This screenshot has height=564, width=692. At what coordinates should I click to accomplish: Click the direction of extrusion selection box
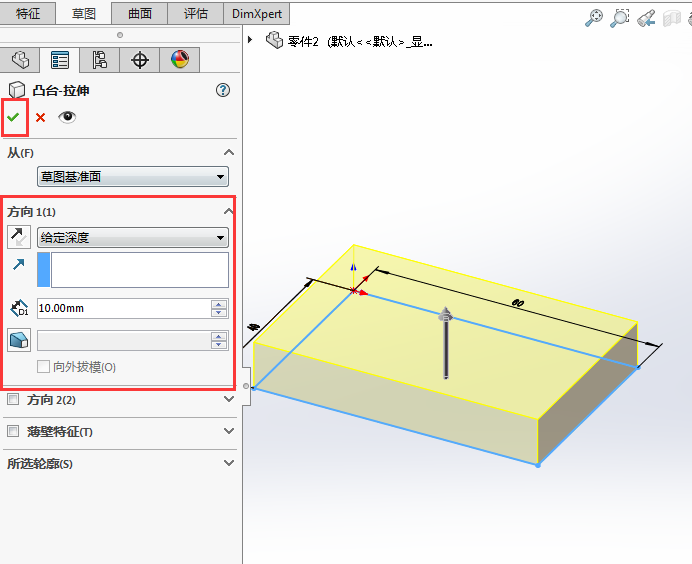pos(140,270)
